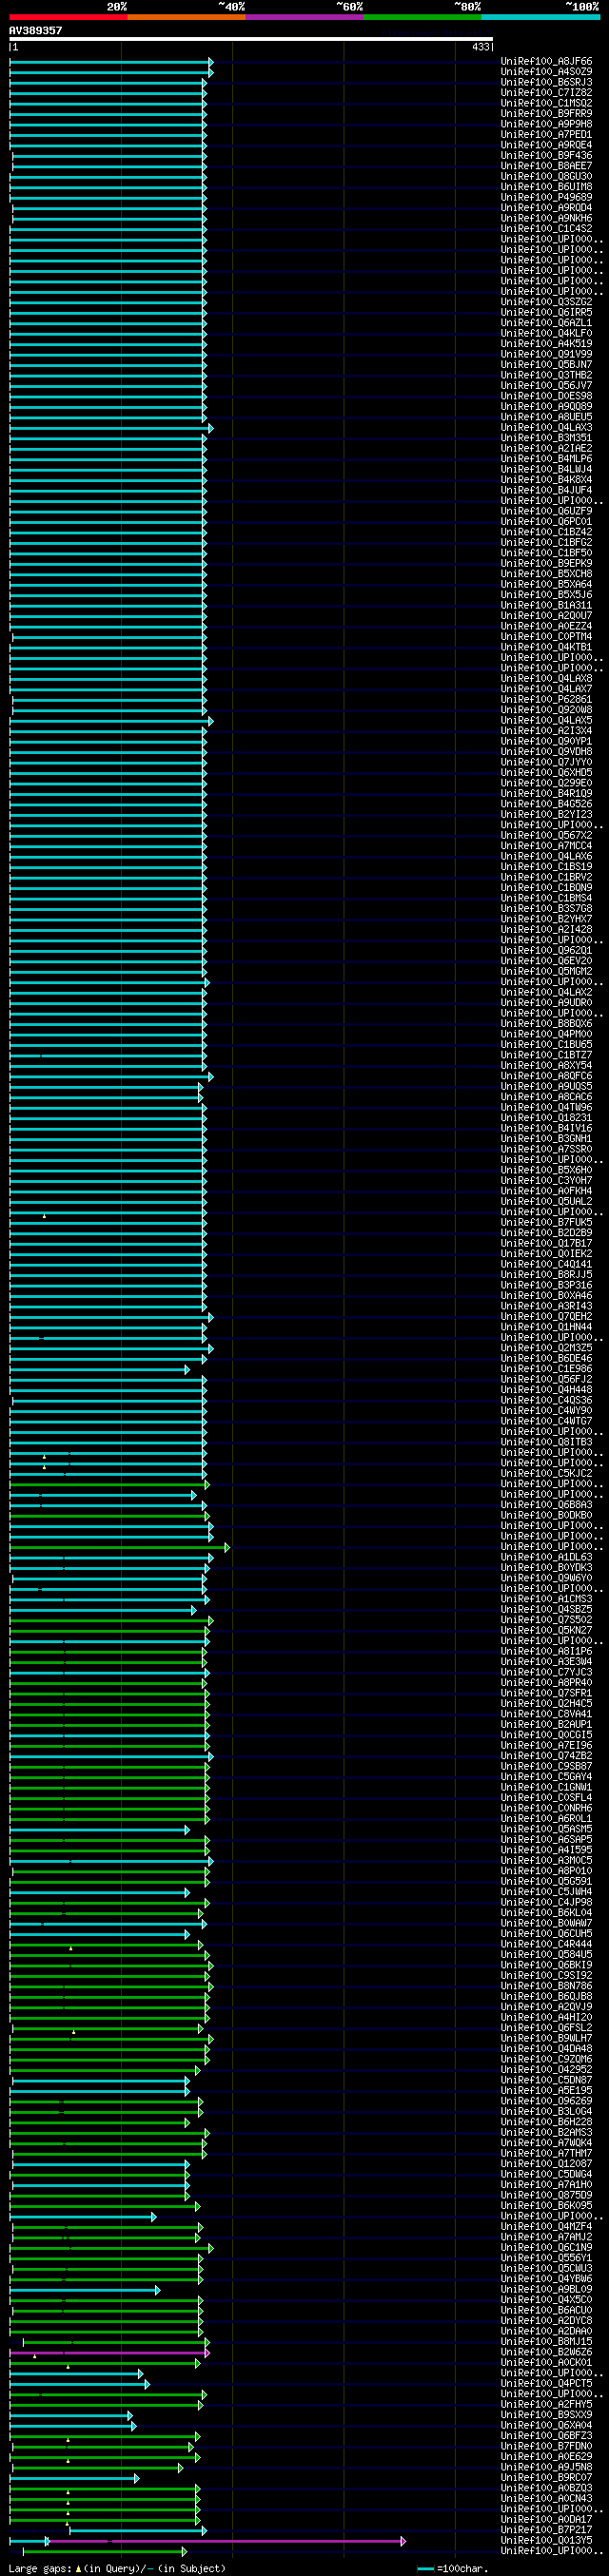Select hit label UniRef100_C7YJC3
The image size is (609, 2576).
click(x=546, y=1672)
